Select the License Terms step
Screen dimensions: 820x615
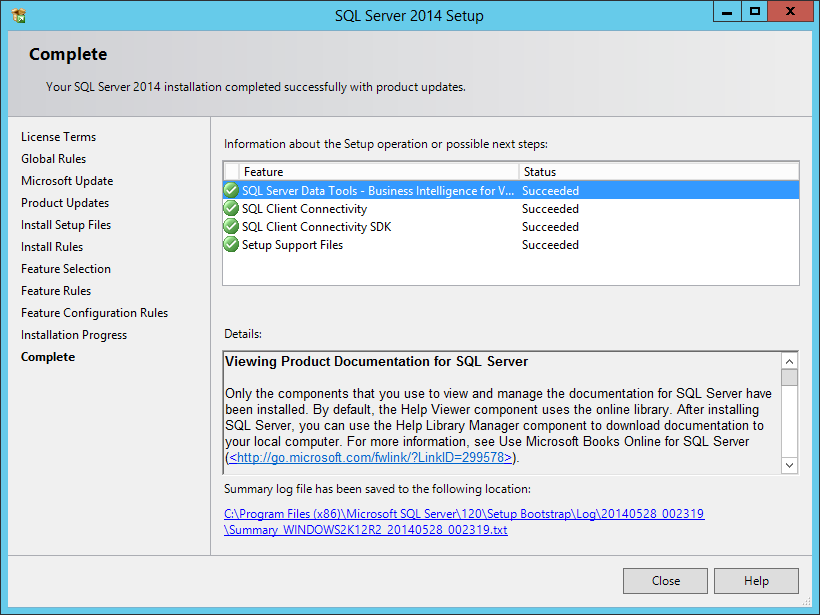pyautogui.click(x=58, y=137)
